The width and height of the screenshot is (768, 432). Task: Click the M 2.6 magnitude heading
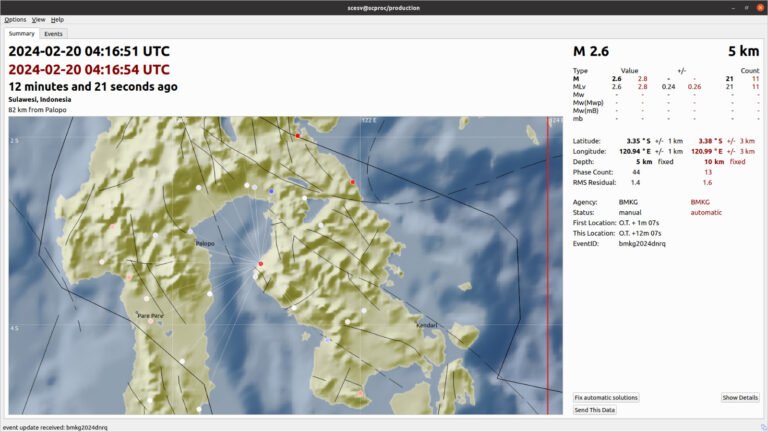591,51
